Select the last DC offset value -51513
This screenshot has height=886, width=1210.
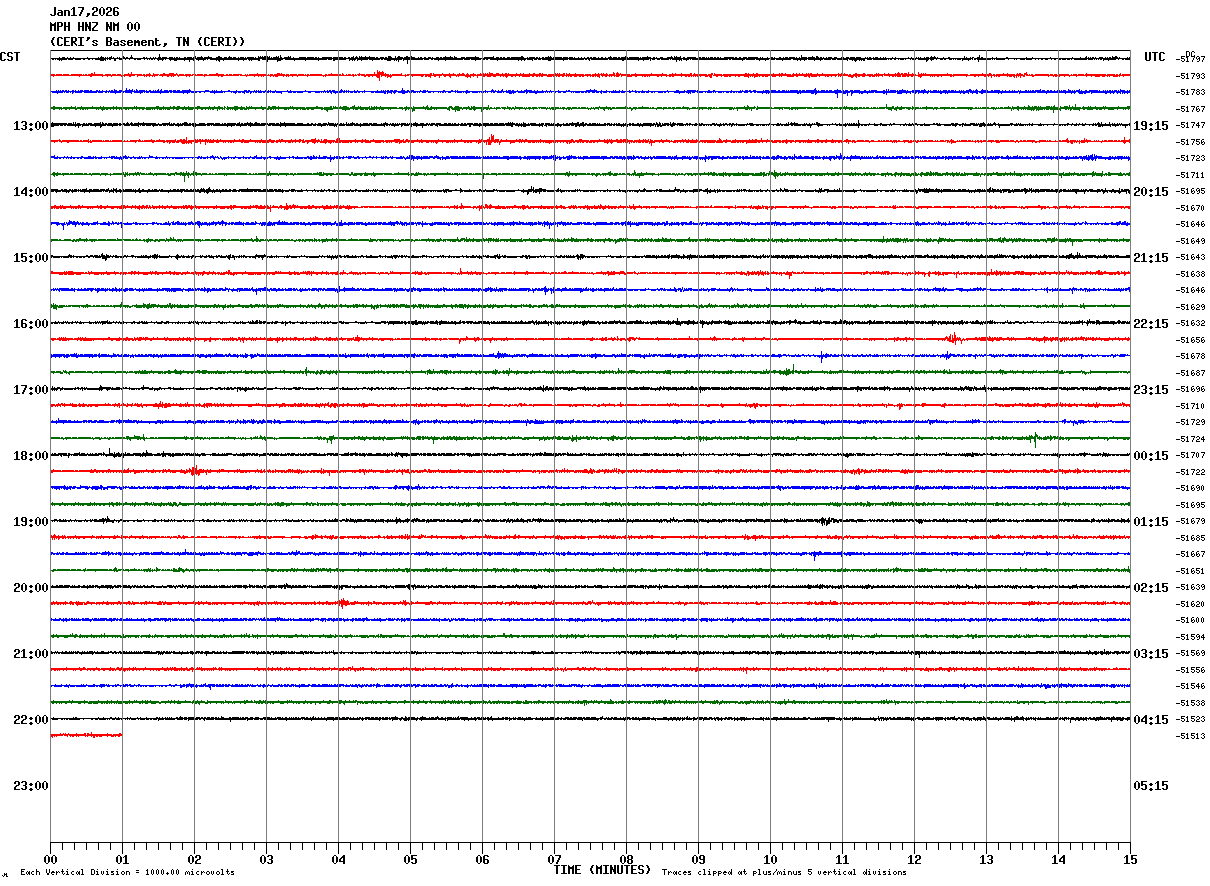pos(1191,736)
